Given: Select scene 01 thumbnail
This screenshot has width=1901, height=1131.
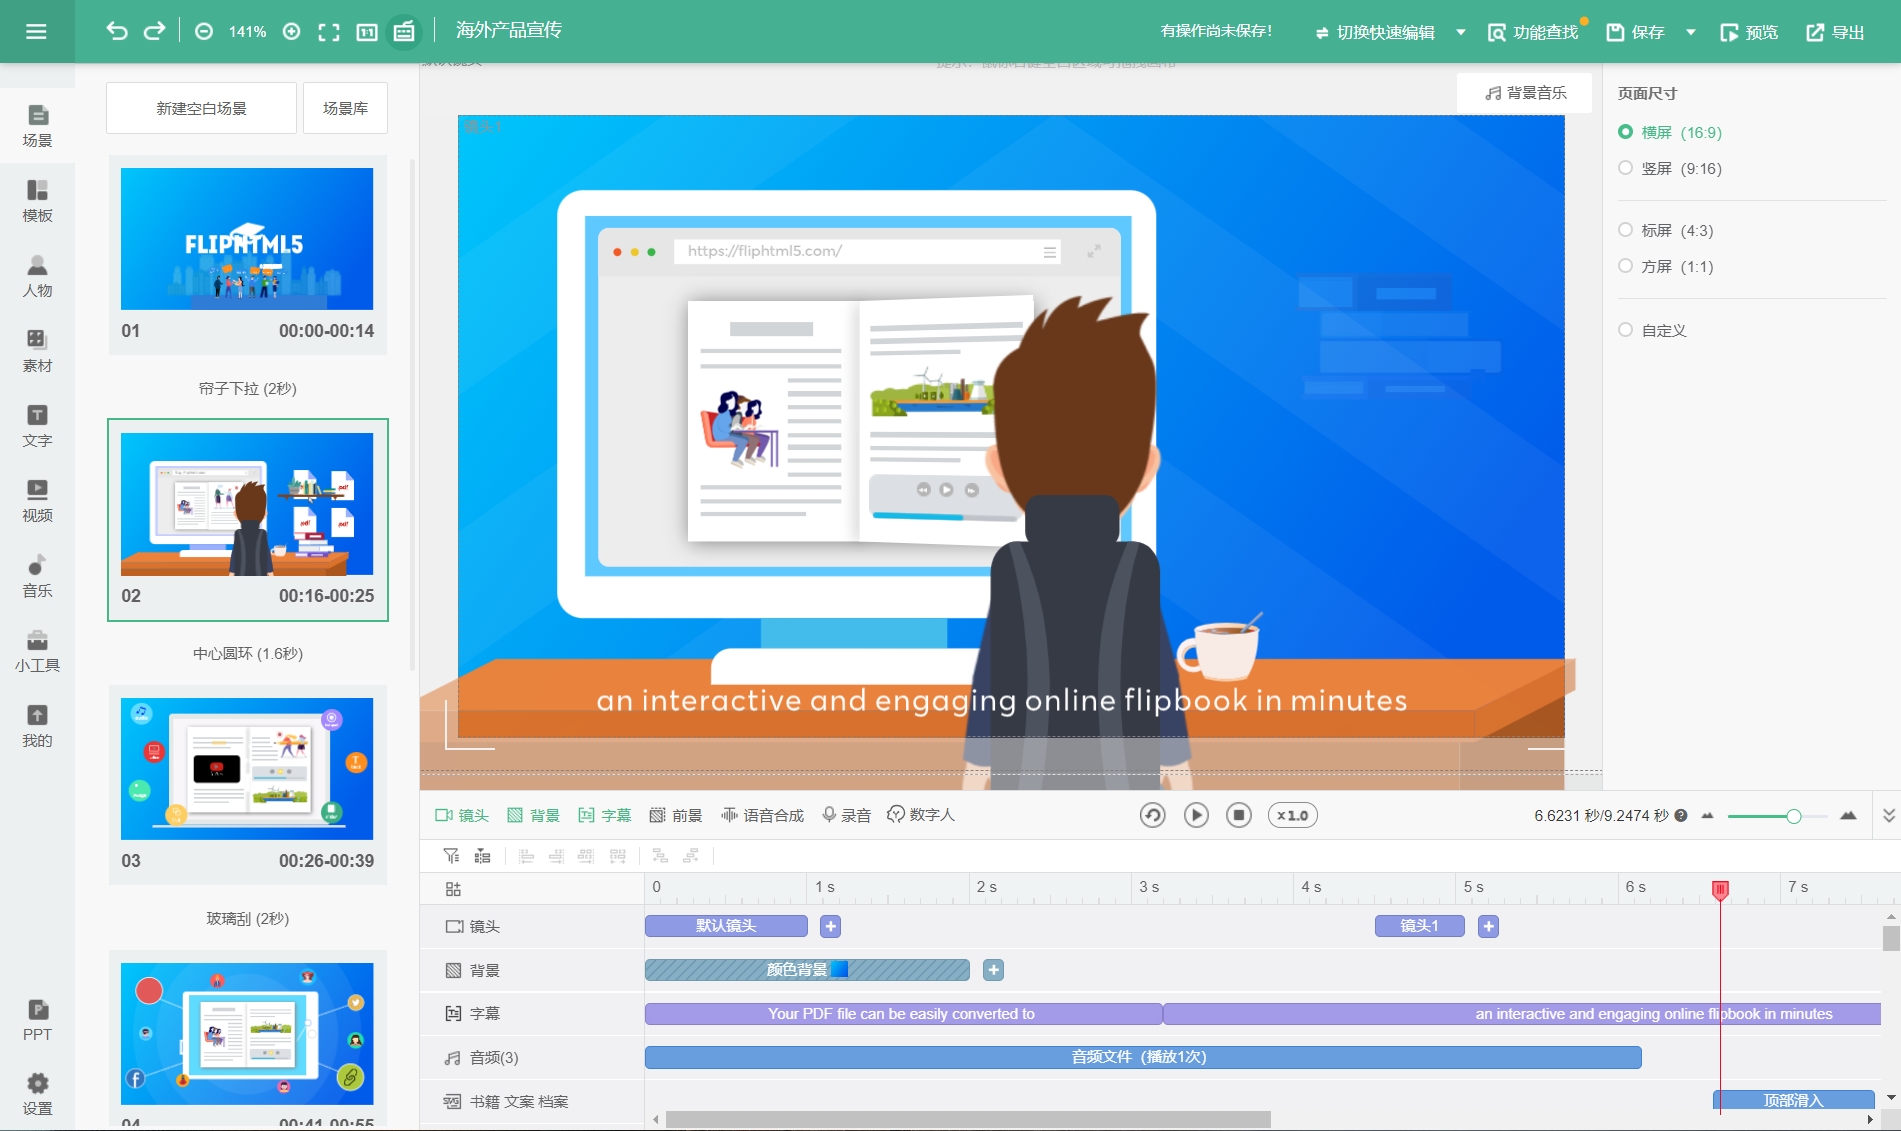Looking at the screenshot, I should 247,239.
